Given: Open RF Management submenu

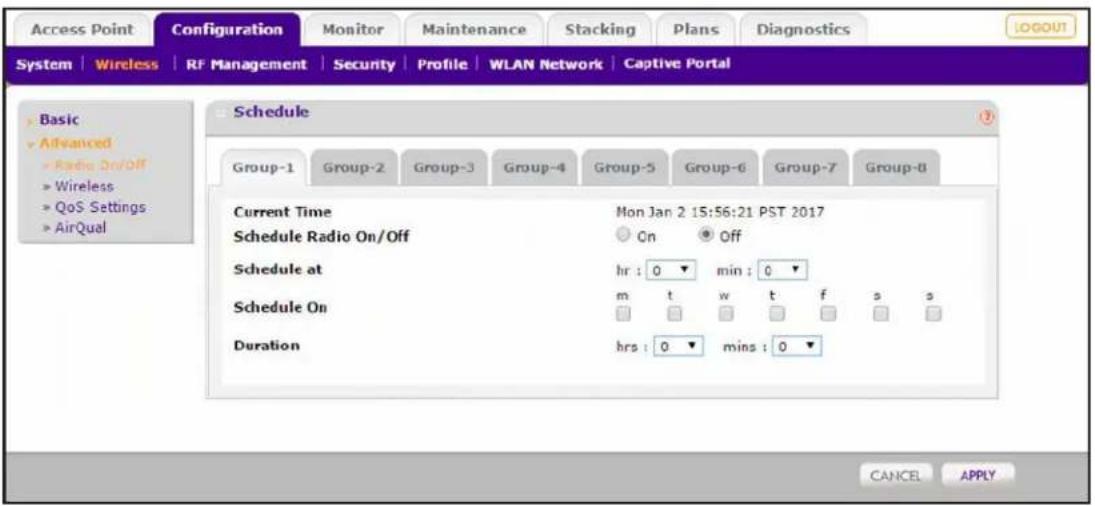Looking at the screenshot, I should [x=247, y=65].
